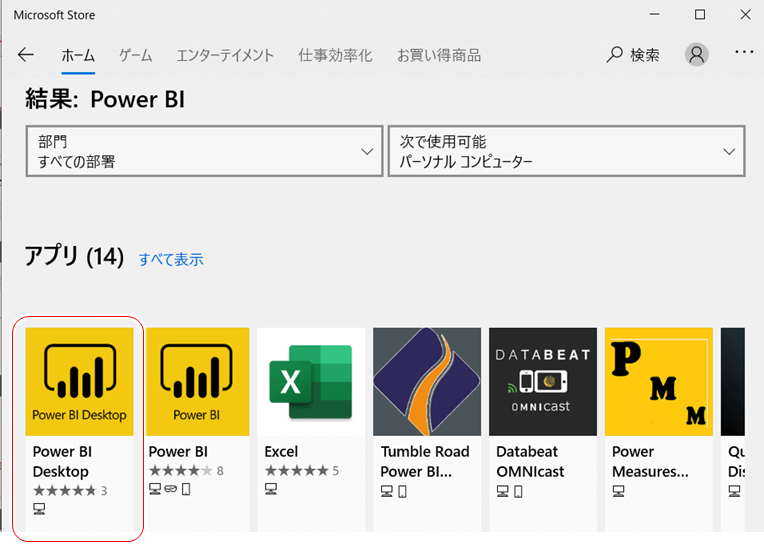Open the エンターテイメント tab

point(225,56)
